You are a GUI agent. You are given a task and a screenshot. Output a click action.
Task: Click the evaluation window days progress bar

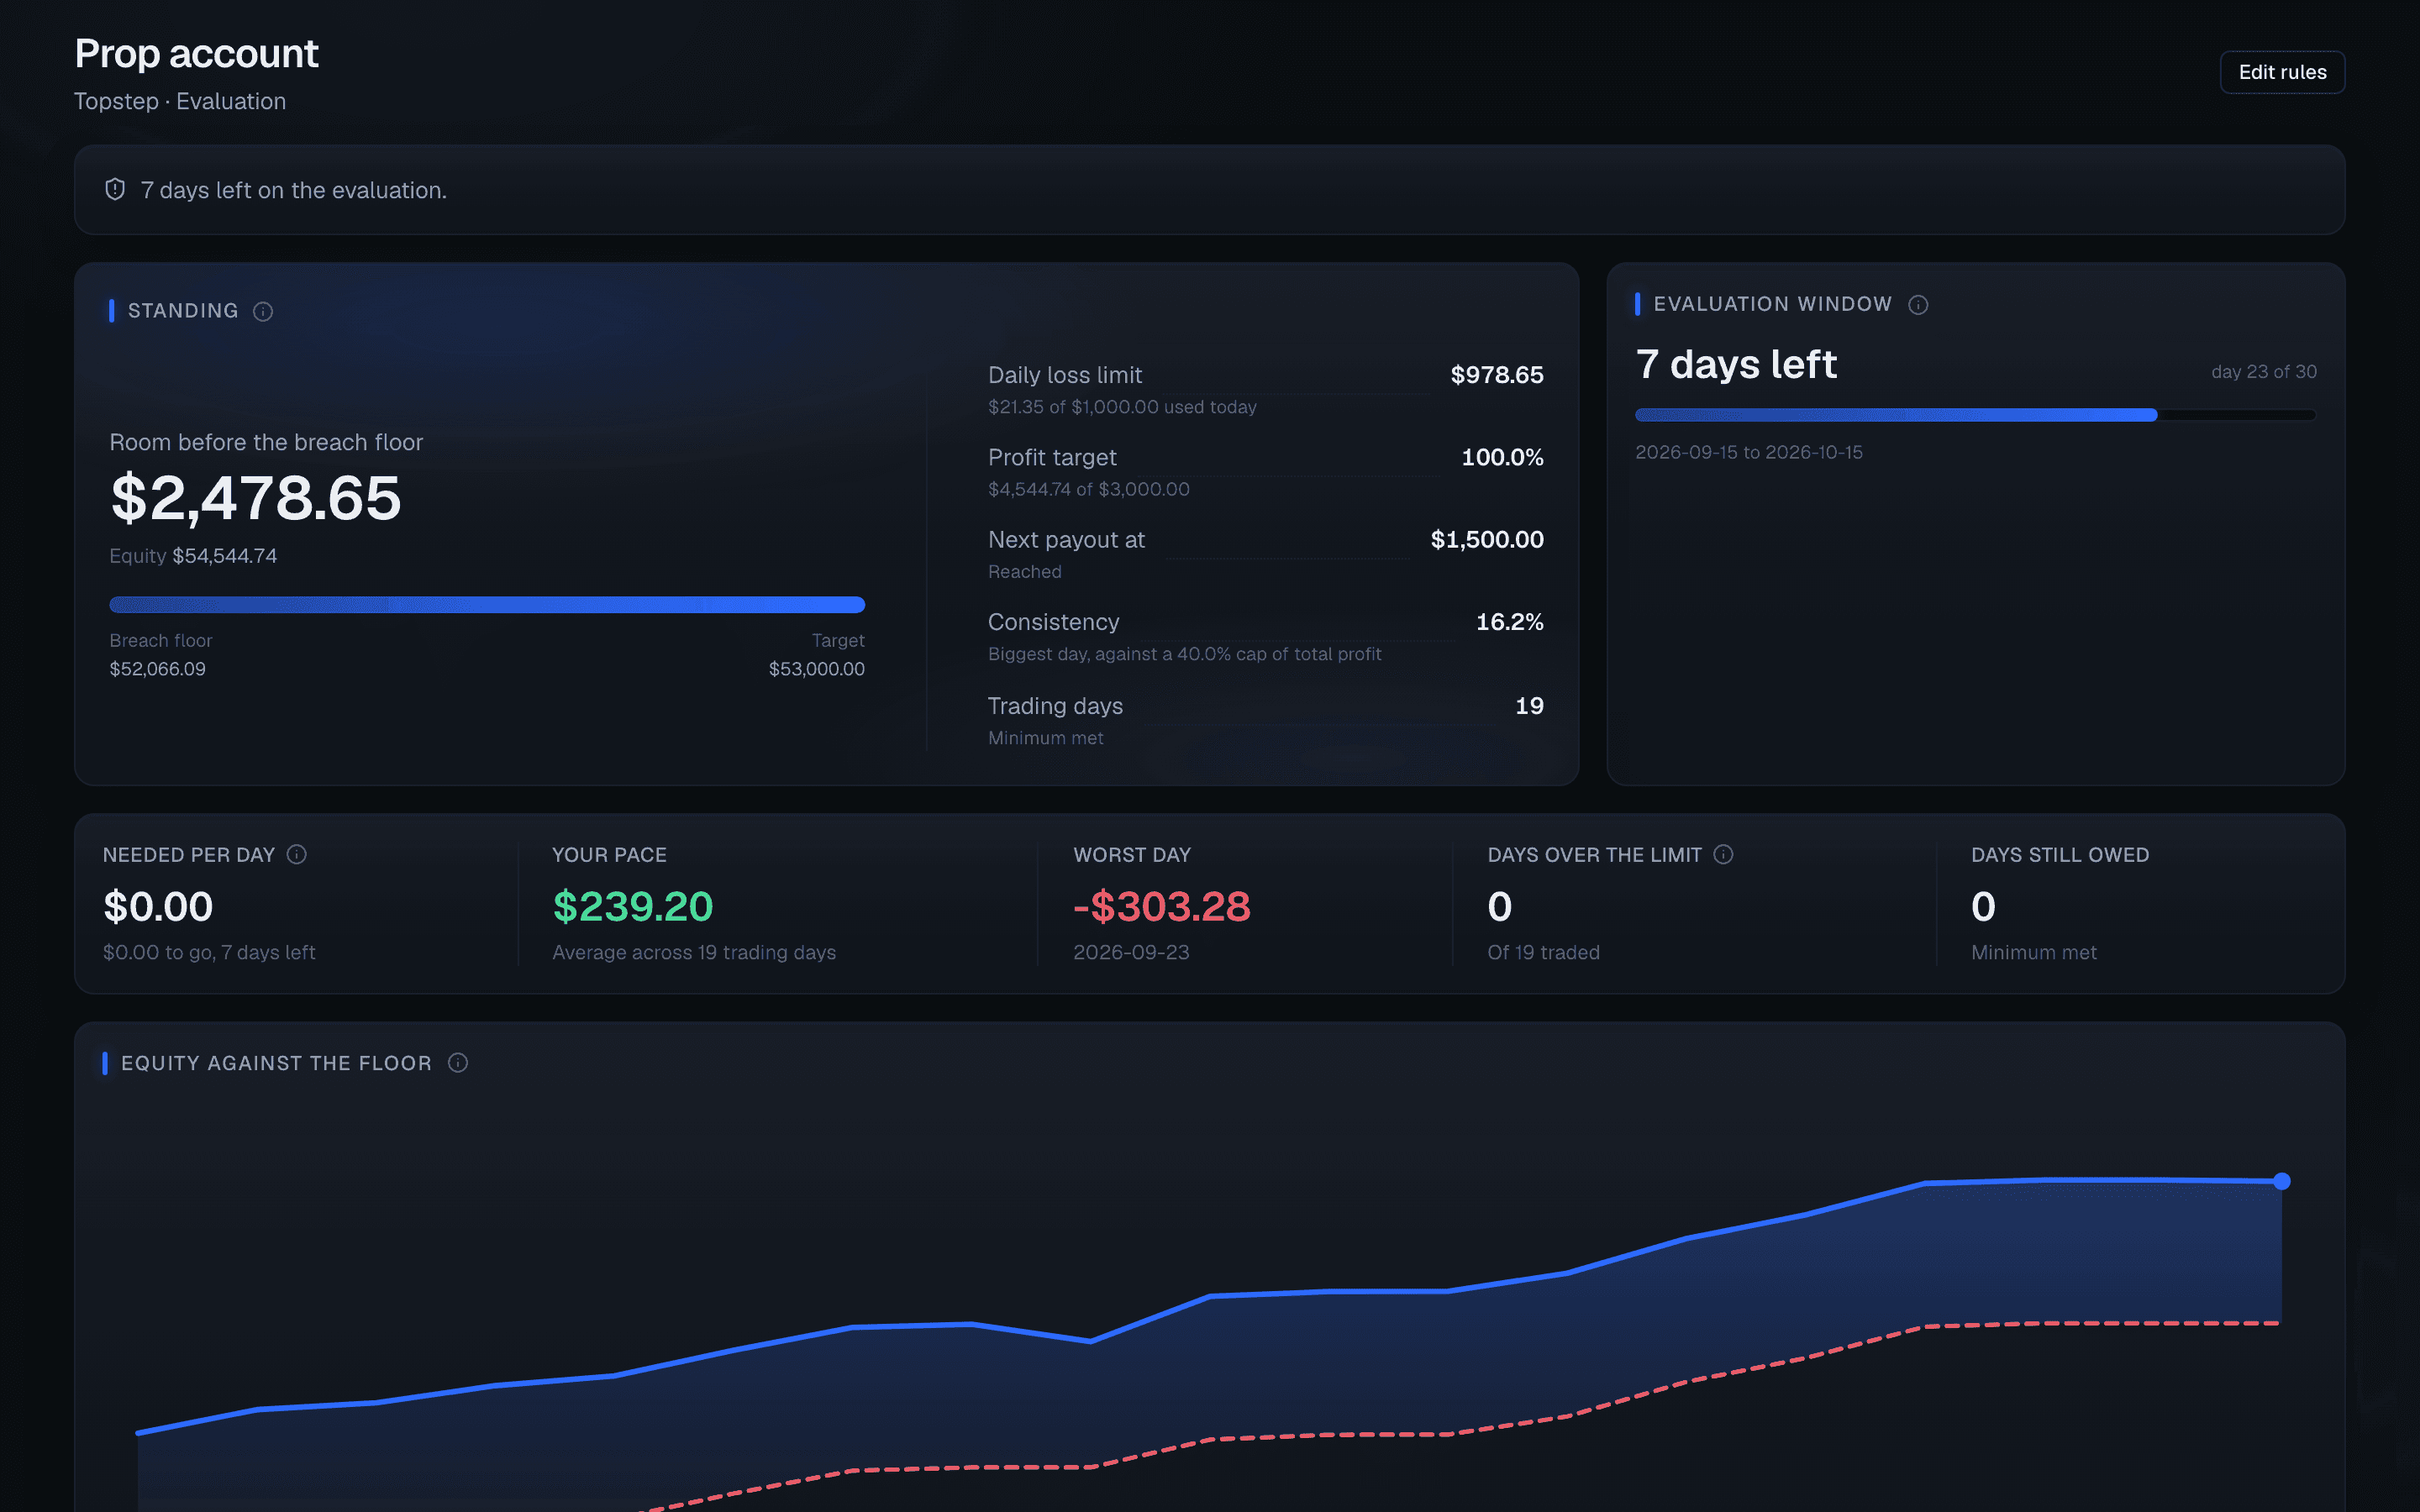coord(1975,415)
